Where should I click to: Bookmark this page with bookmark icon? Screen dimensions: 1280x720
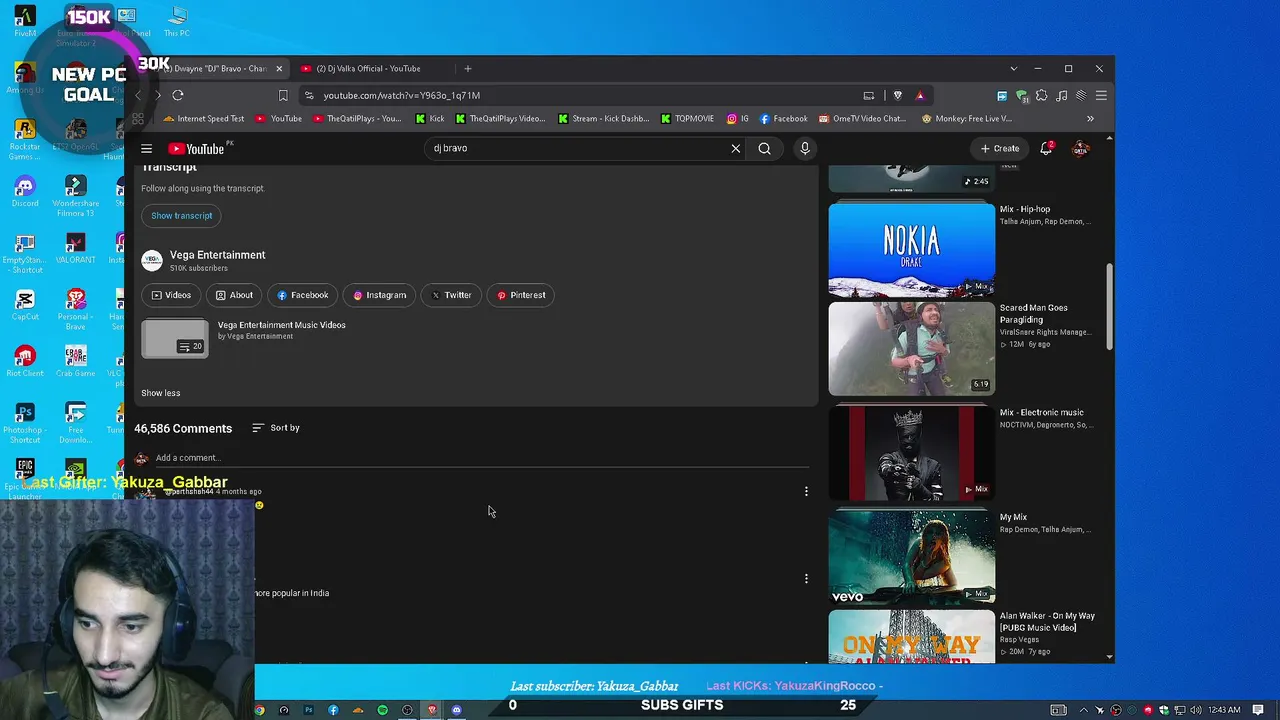tap(283, 95)
